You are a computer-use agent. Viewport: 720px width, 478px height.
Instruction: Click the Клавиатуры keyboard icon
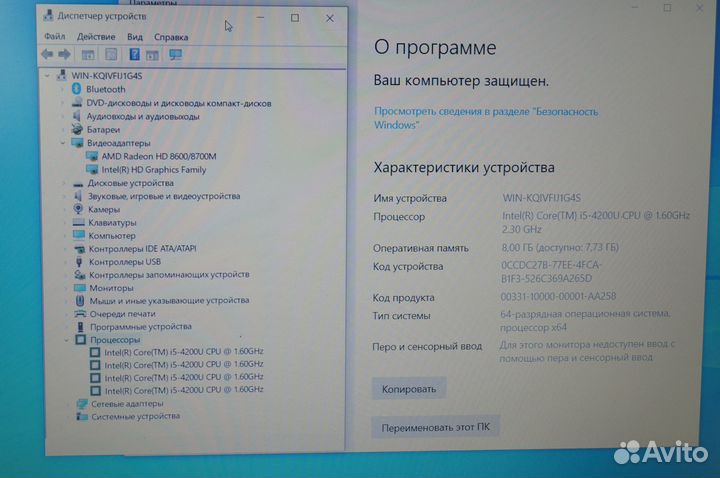pyautogui.click(x=79, y=222)
